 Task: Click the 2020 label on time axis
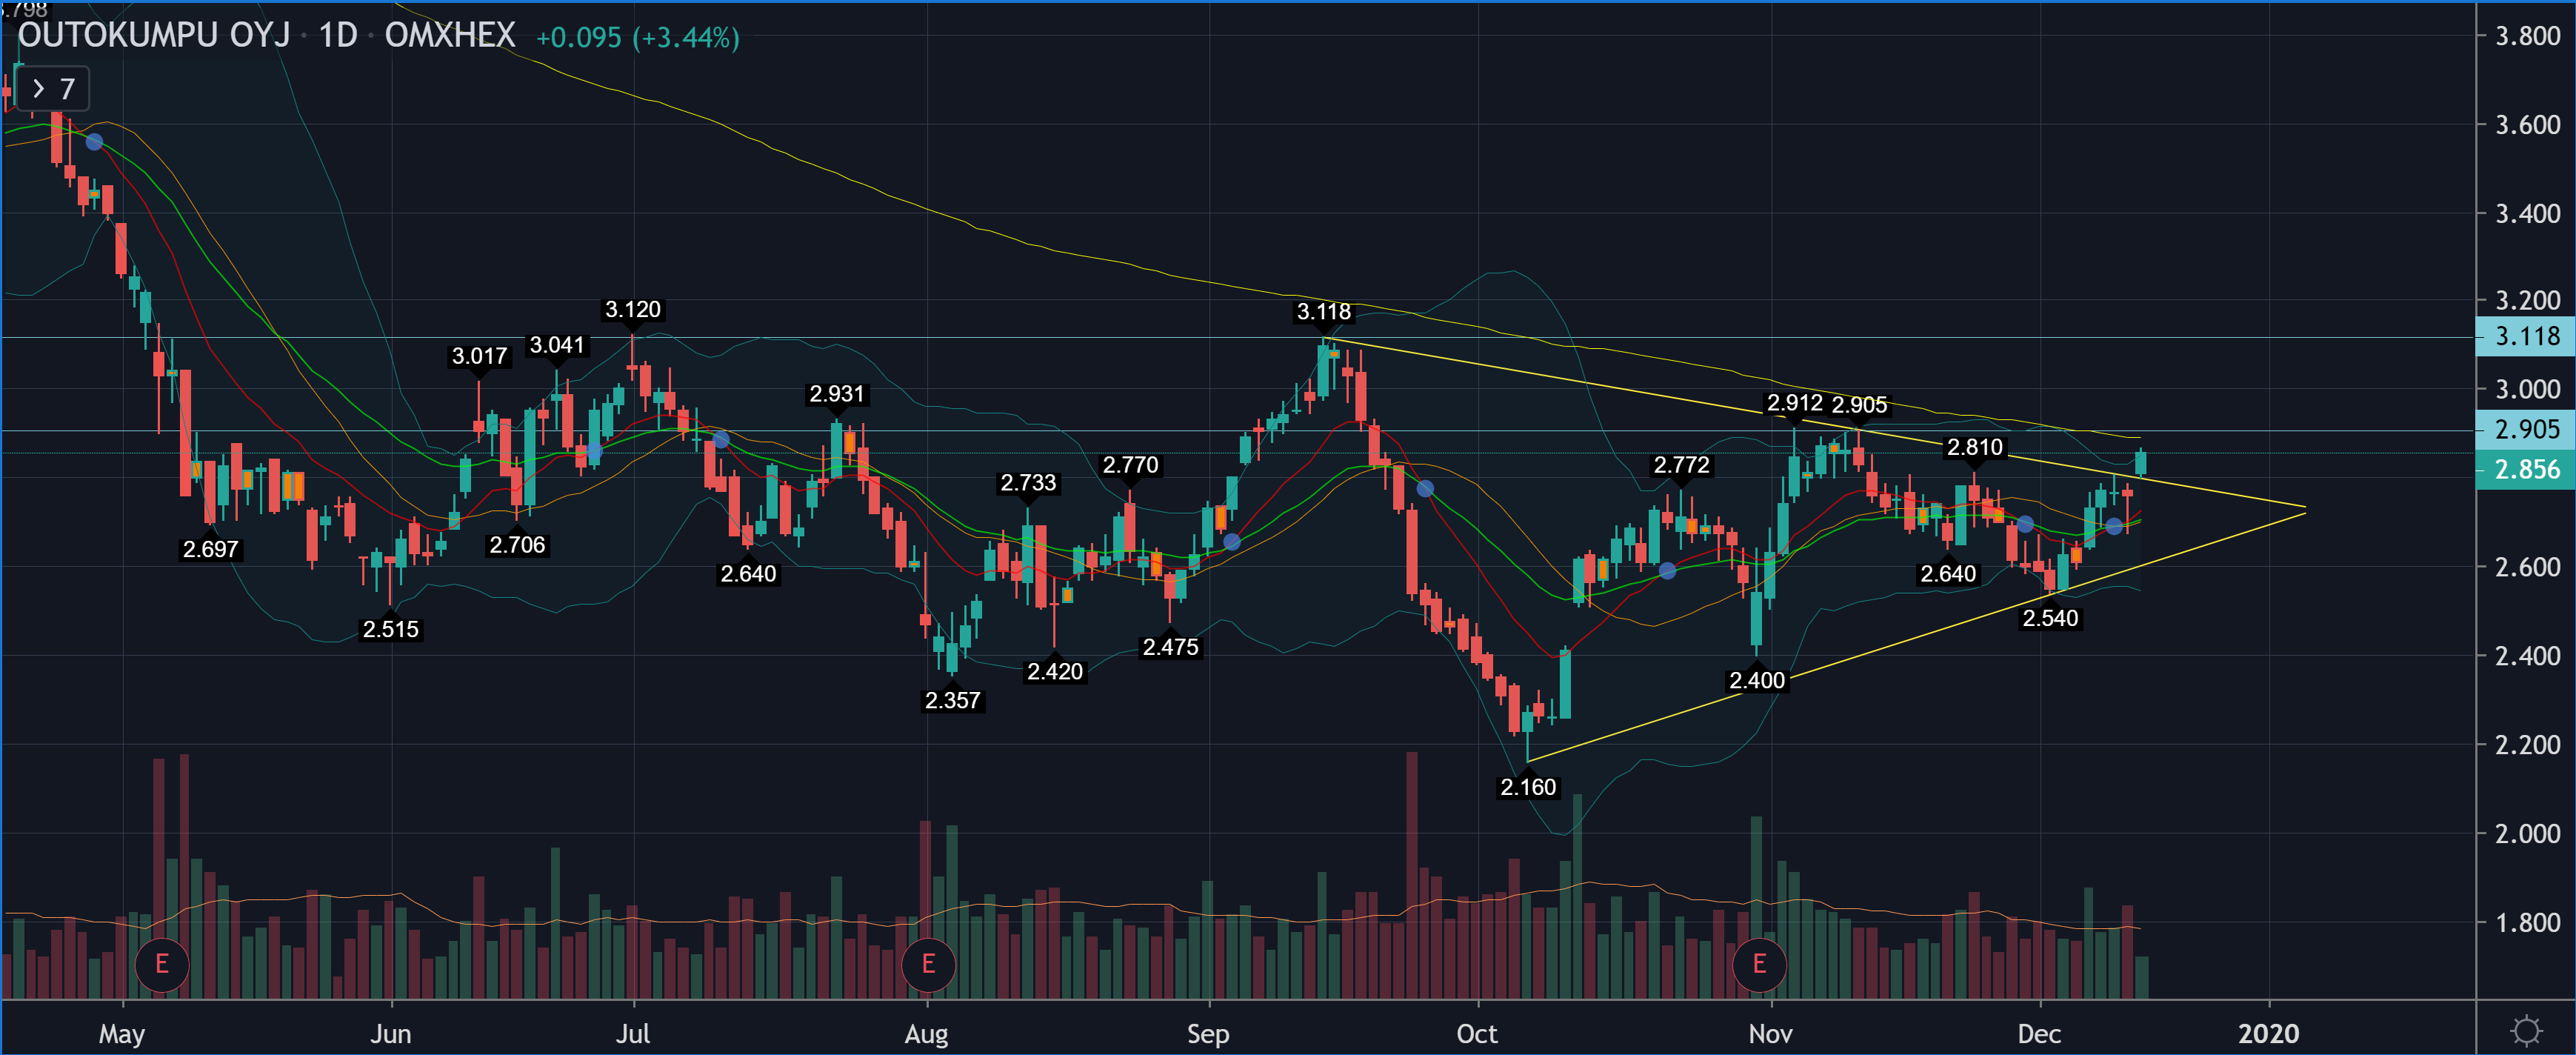point(2268,1033)
